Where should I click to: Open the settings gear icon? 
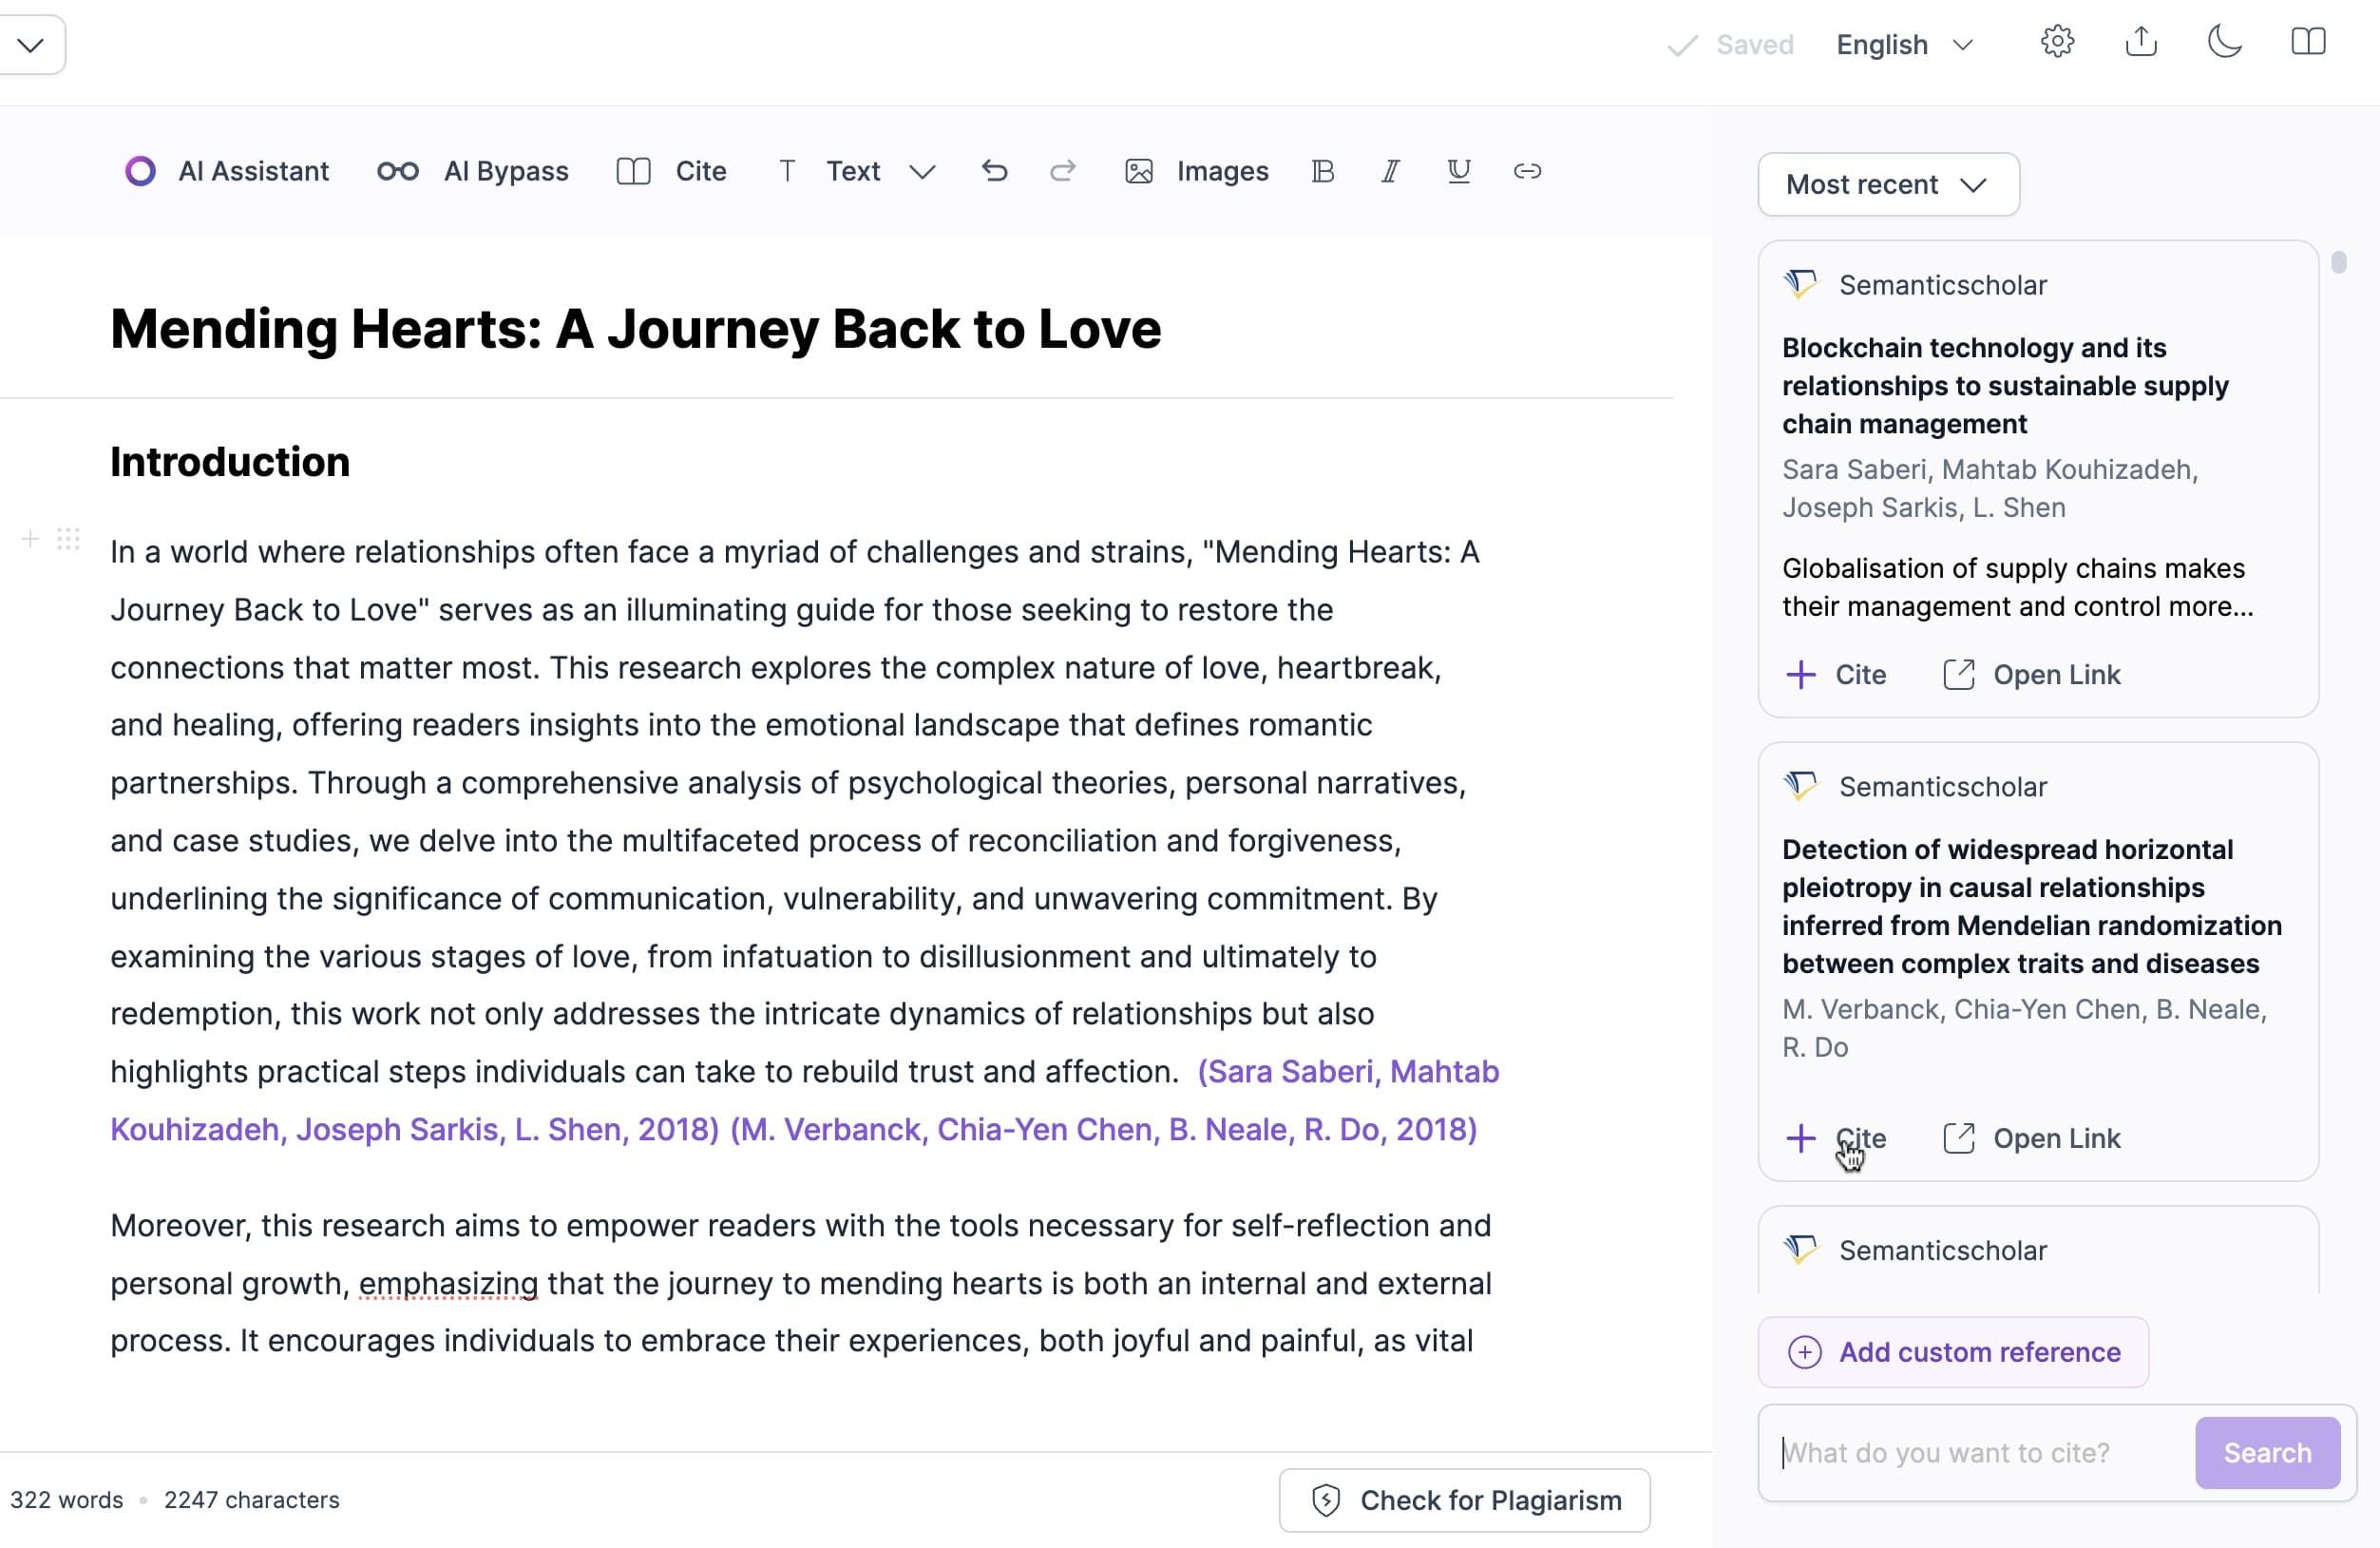point(2057,42)
